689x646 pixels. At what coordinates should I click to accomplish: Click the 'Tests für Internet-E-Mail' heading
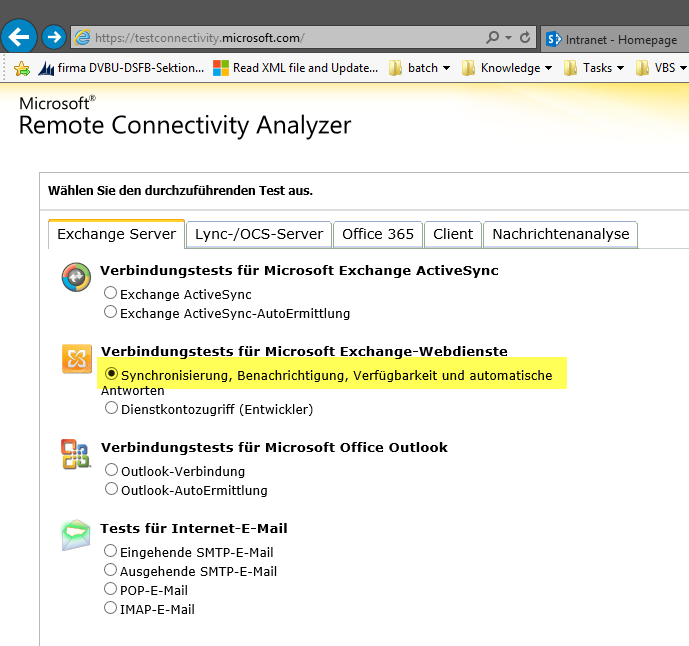[x=194, y=528]
